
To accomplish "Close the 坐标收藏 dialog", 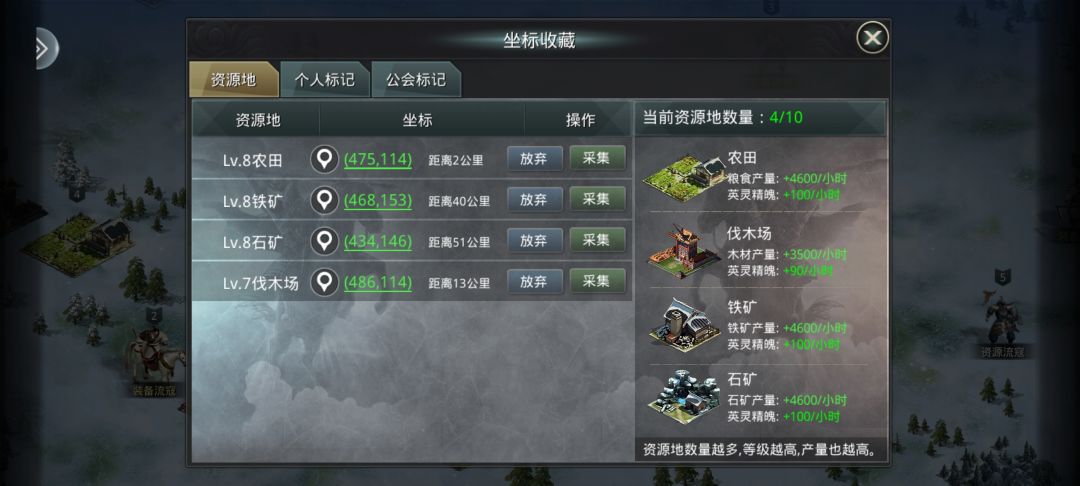I will [x=872, y=38].
